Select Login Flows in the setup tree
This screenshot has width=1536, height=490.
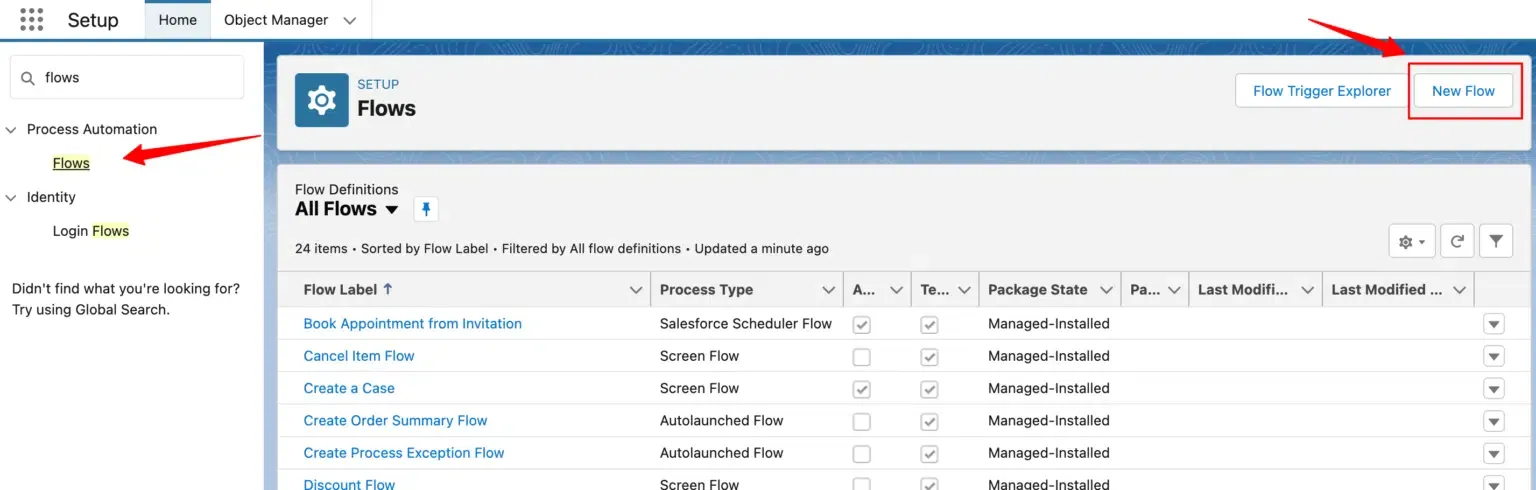[91, 231]
